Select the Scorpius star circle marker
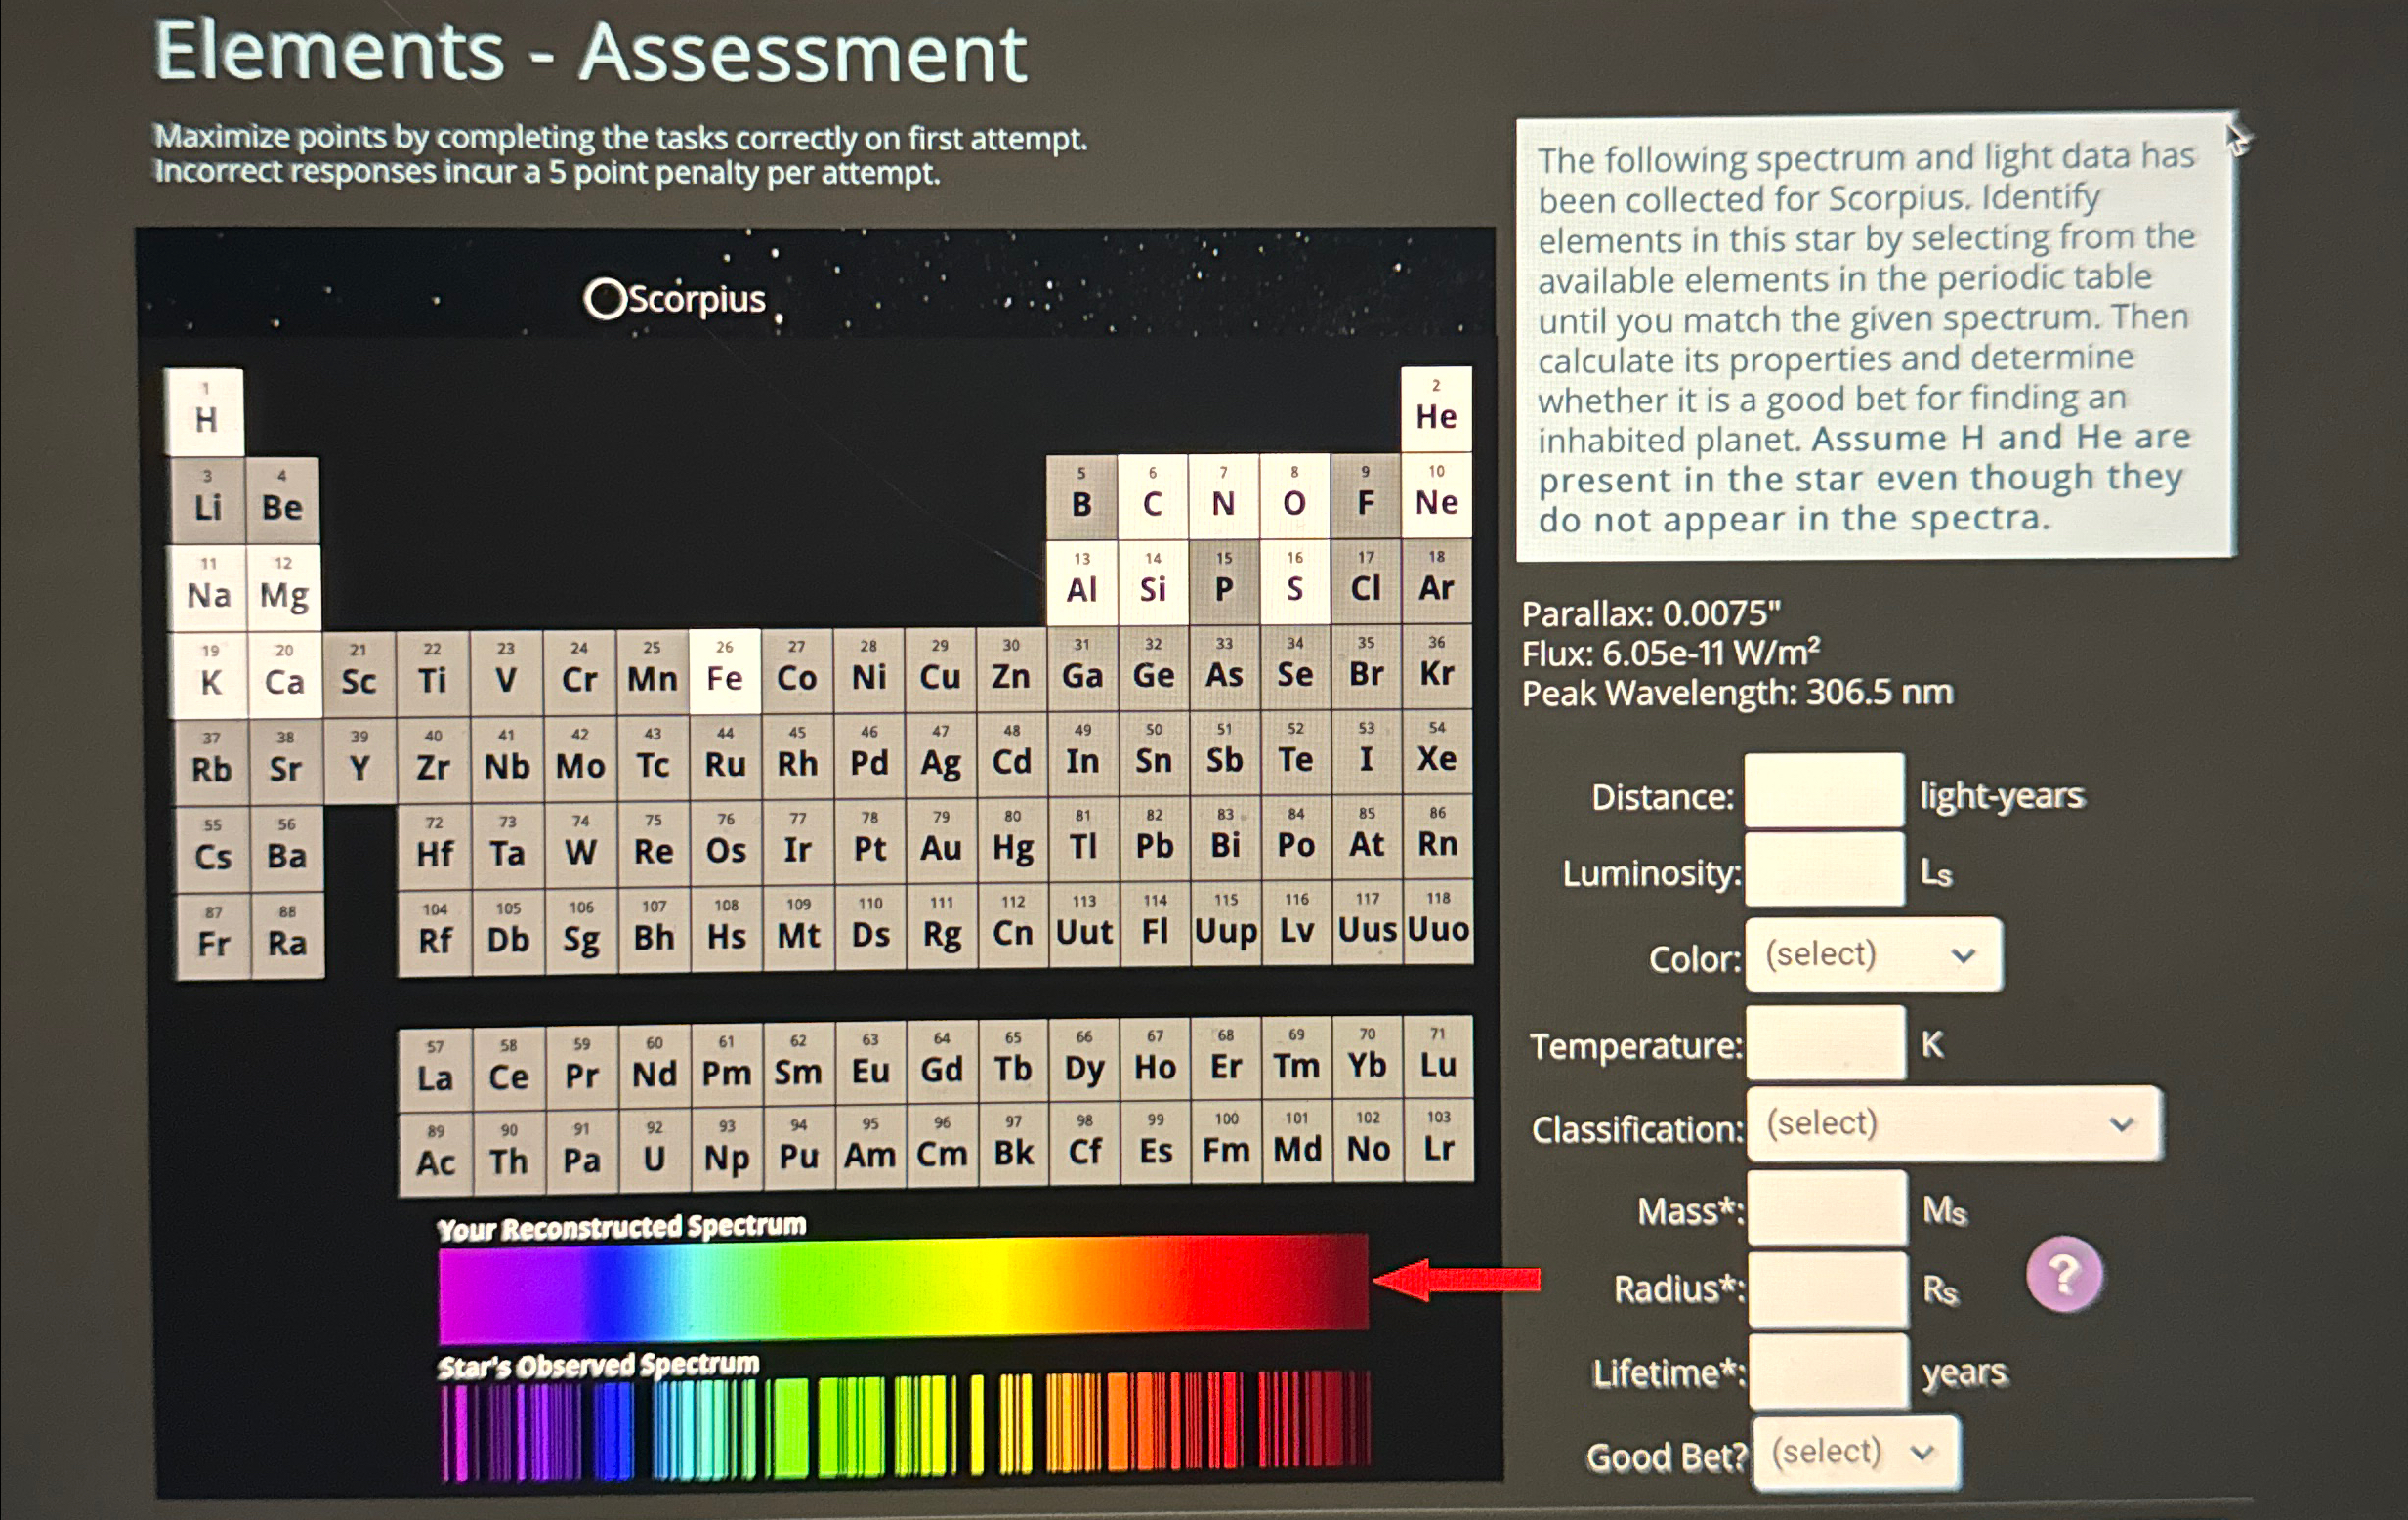The width and height of the screenshot is (2408, 1520). pyautogui.click(x=604, y=299)
